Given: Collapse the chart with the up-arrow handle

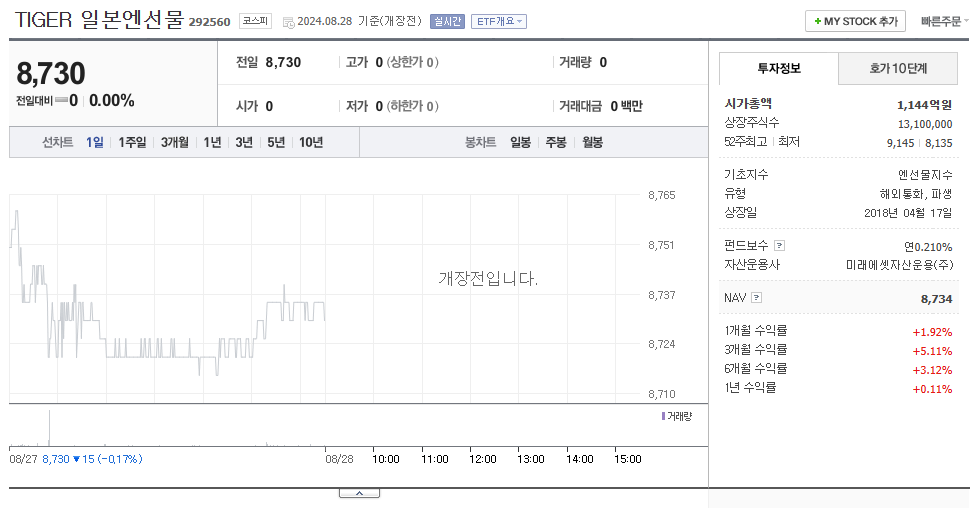Looking at the screenshot, I should point(360,493).
